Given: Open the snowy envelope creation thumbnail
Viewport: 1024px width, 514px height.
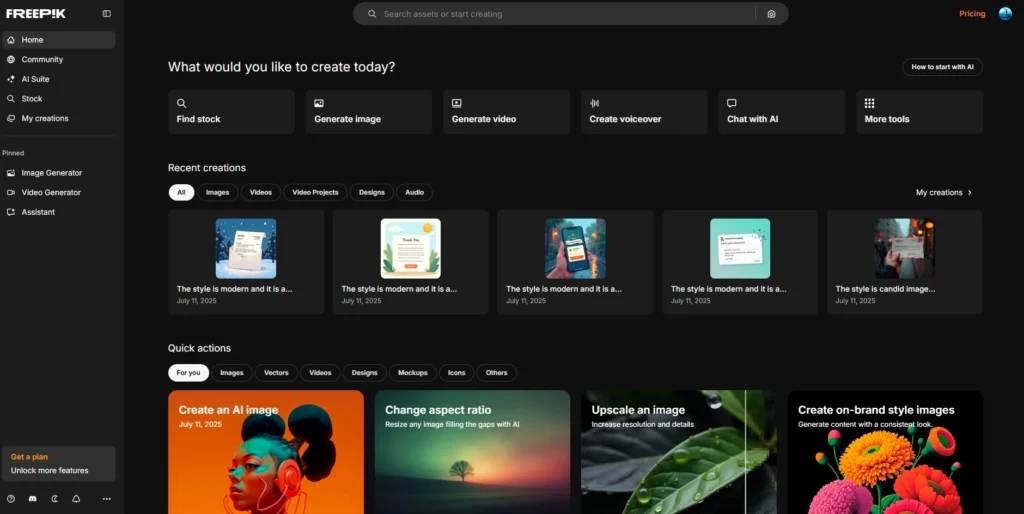Looking at the screenshot, I should pyautogui.click(x=246, y=249).
